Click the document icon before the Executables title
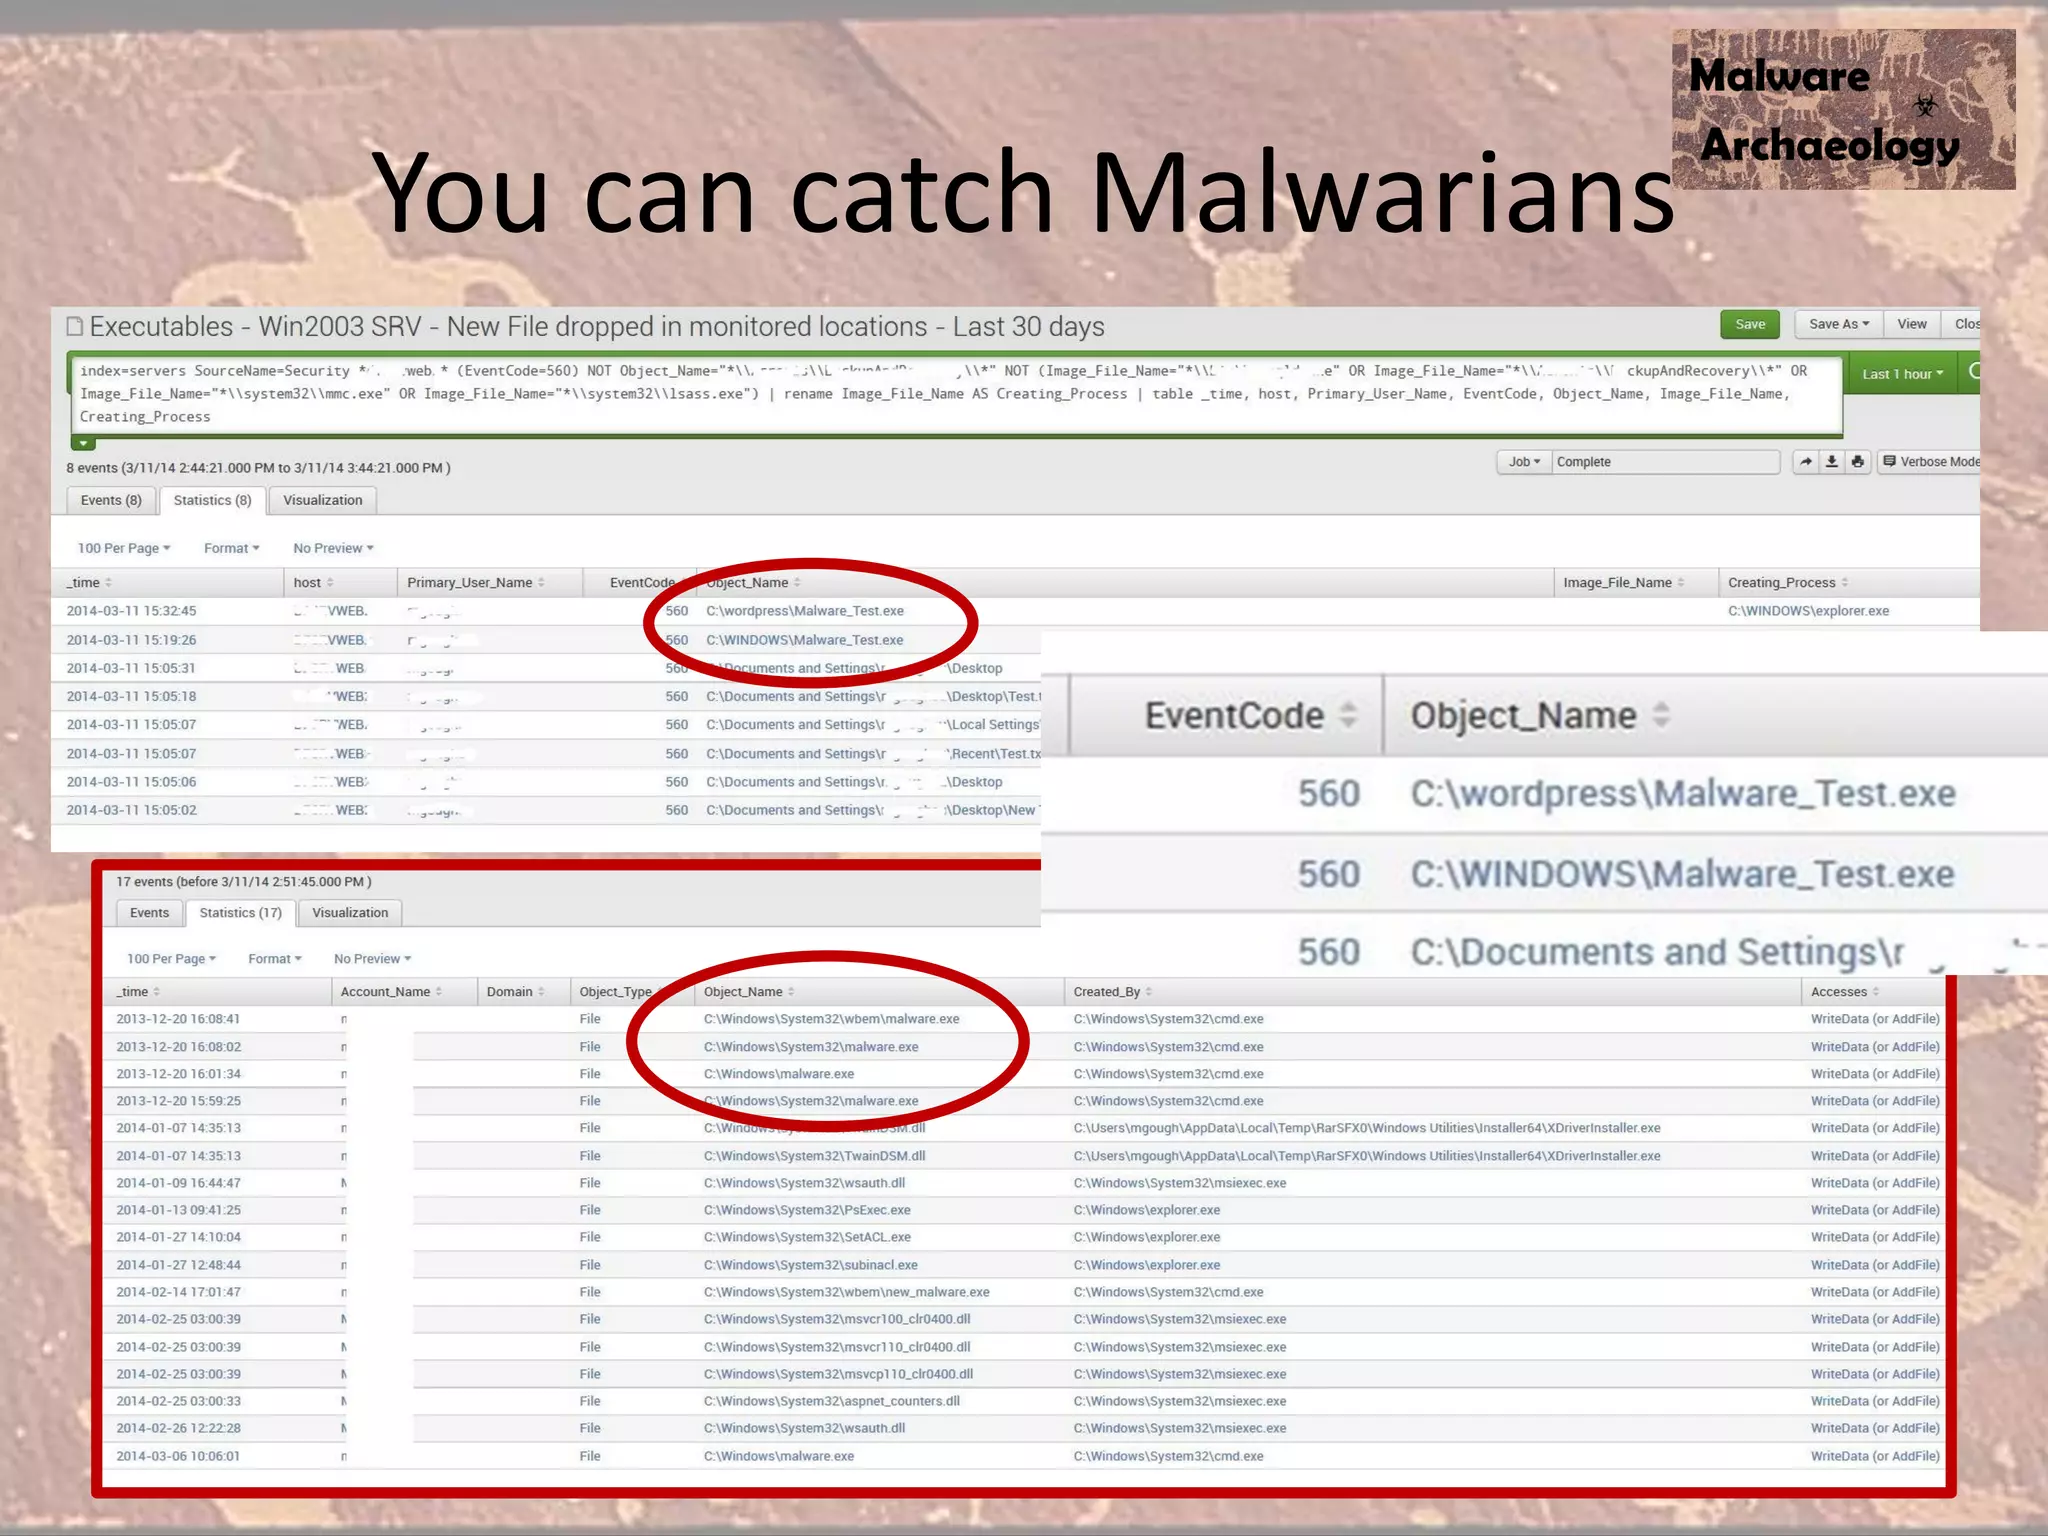 74,327
